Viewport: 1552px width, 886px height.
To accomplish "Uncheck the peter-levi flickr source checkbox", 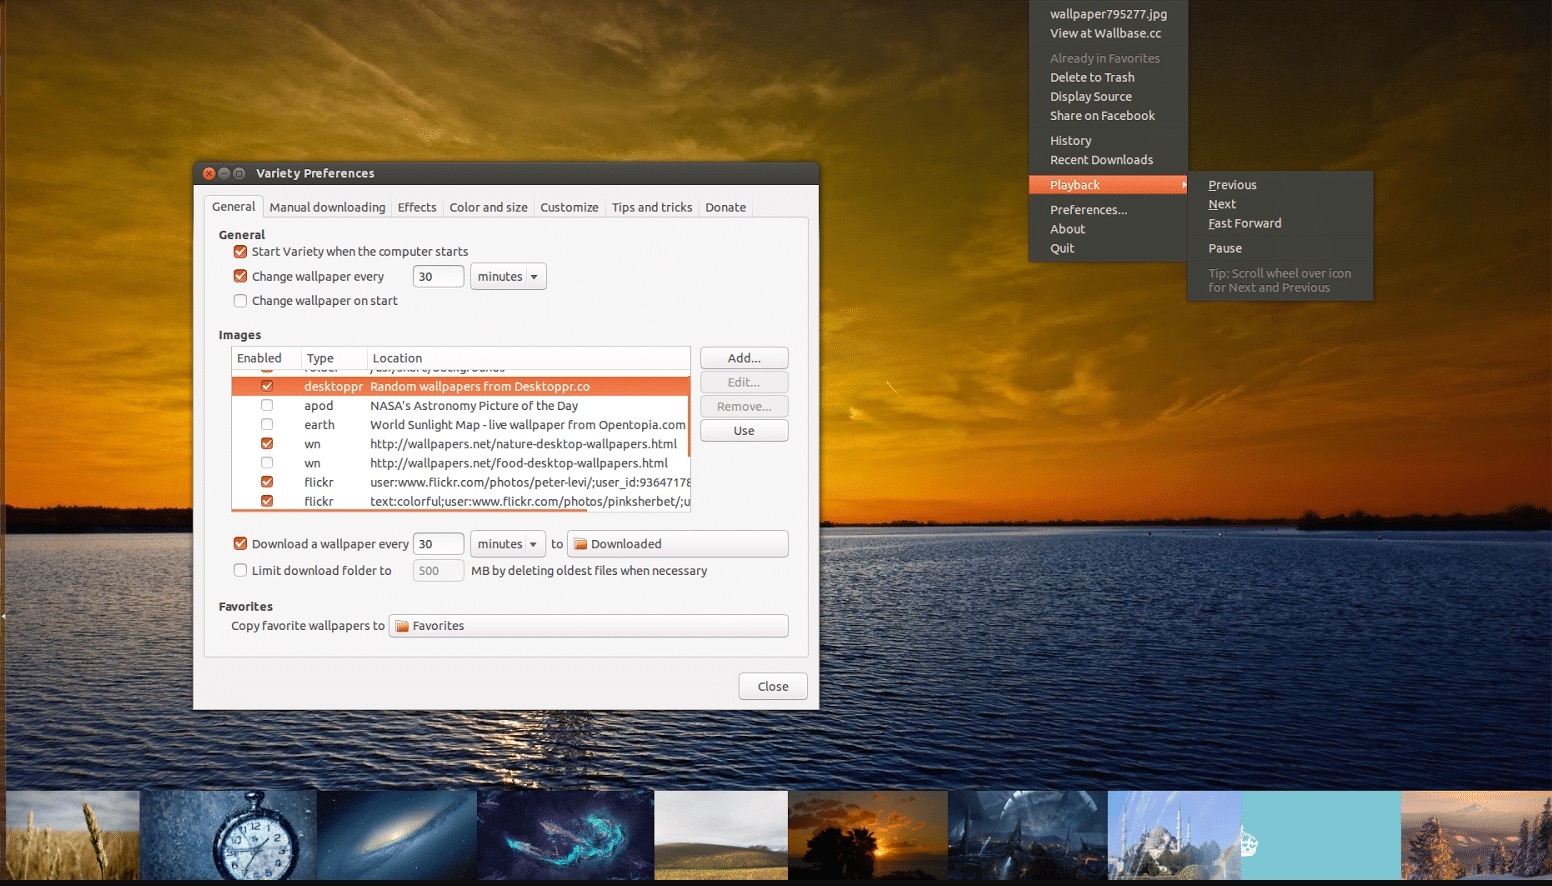I will (x=267, y=481).
